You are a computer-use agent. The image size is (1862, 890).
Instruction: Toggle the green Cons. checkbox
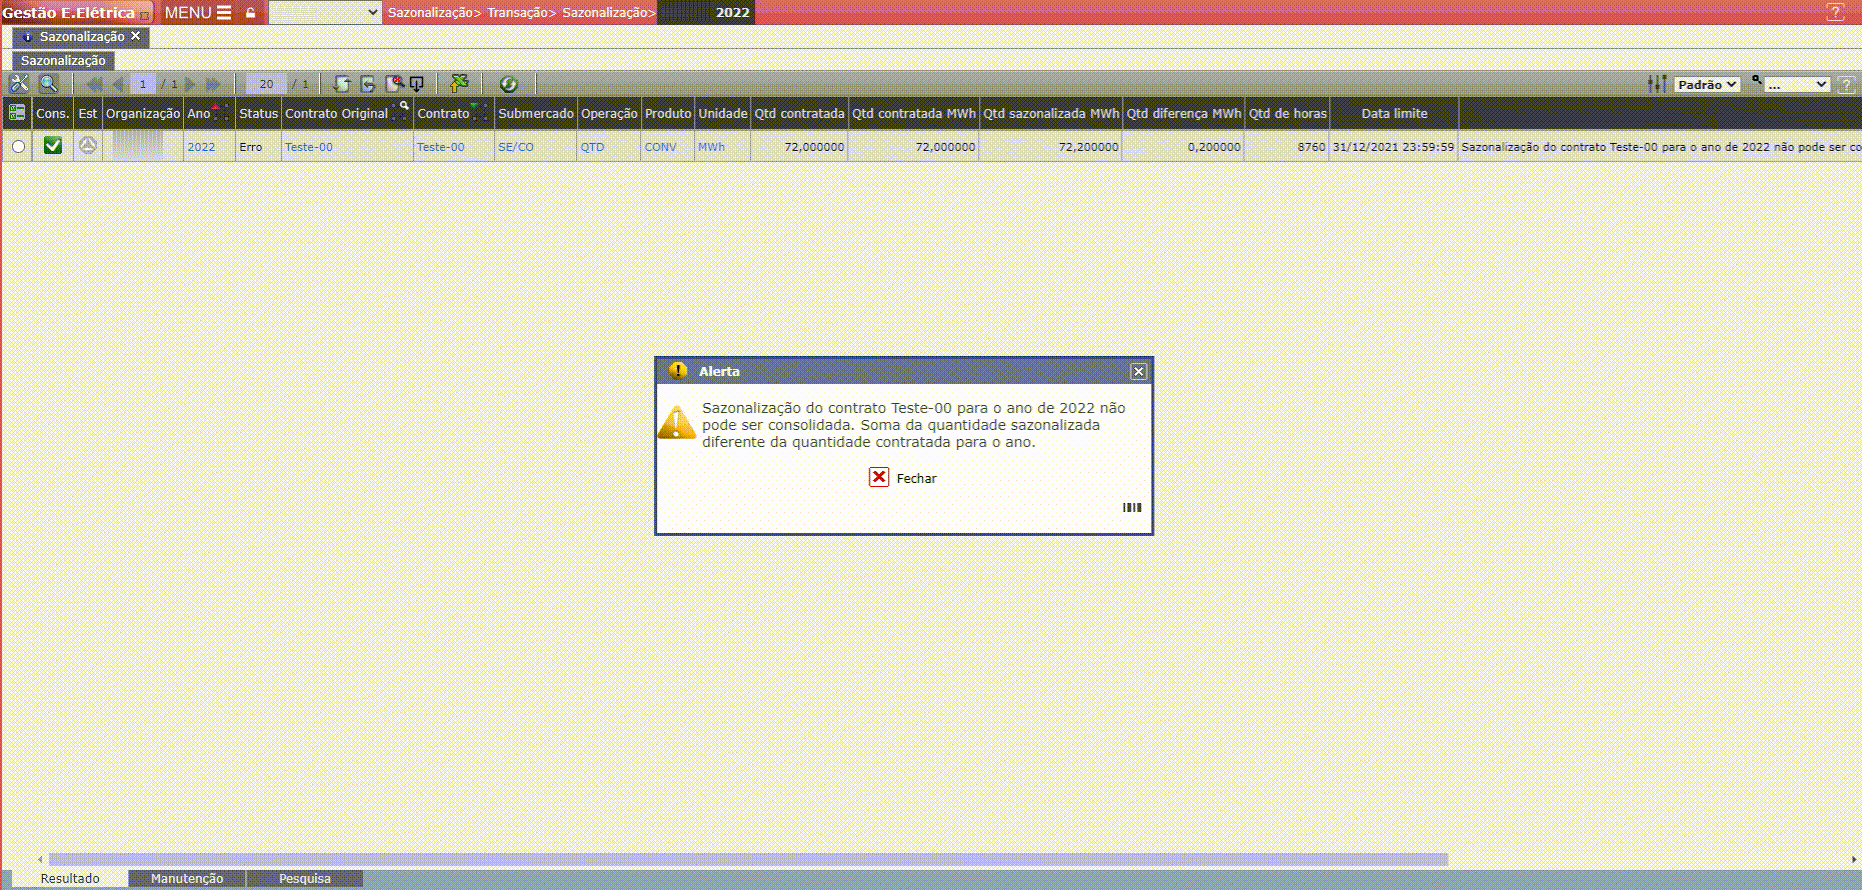53,146
